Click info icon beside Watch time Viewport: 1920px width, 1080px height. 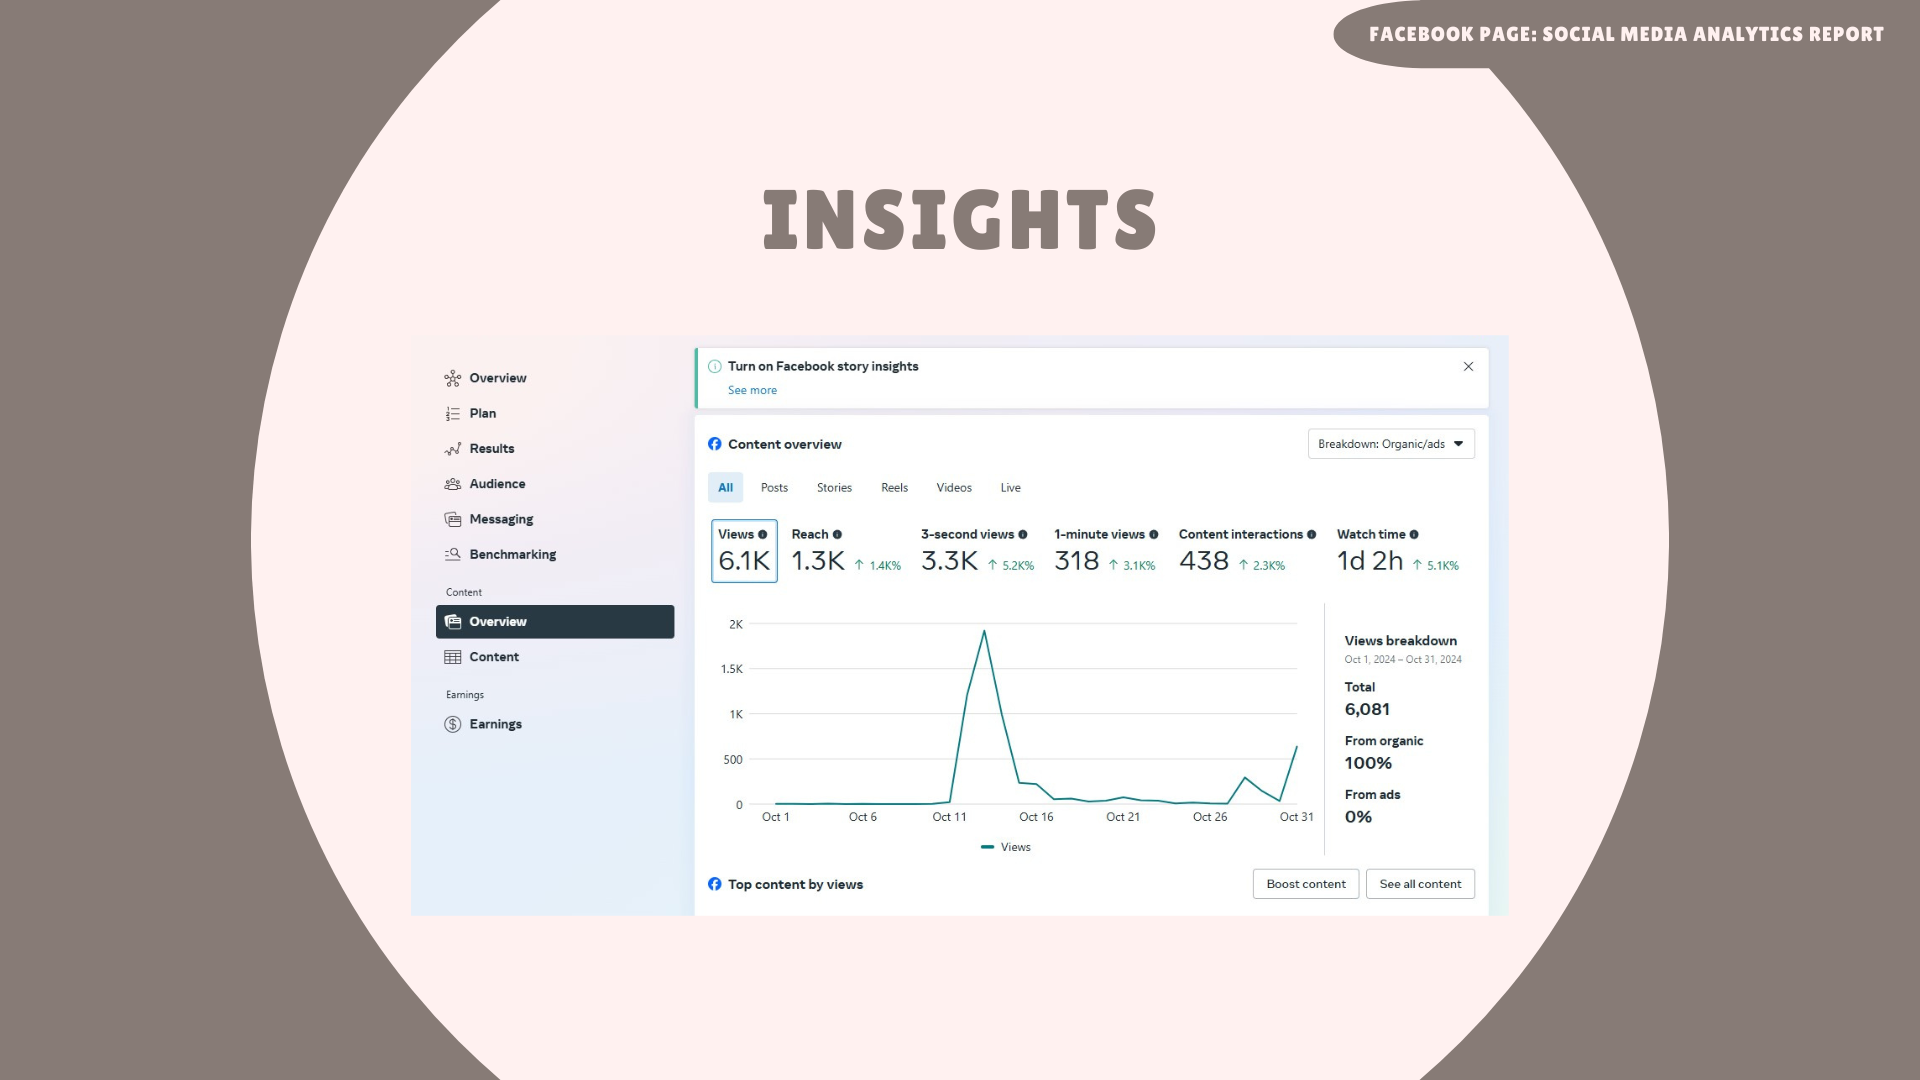click(1413, 535)
